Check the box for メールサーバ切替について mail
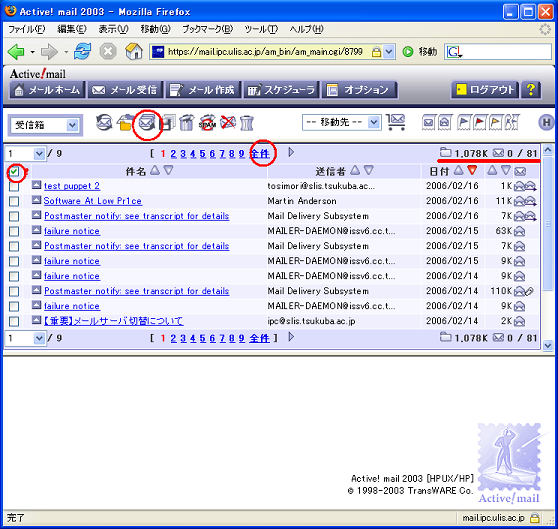558x529 pixels. tap(14, 322)
